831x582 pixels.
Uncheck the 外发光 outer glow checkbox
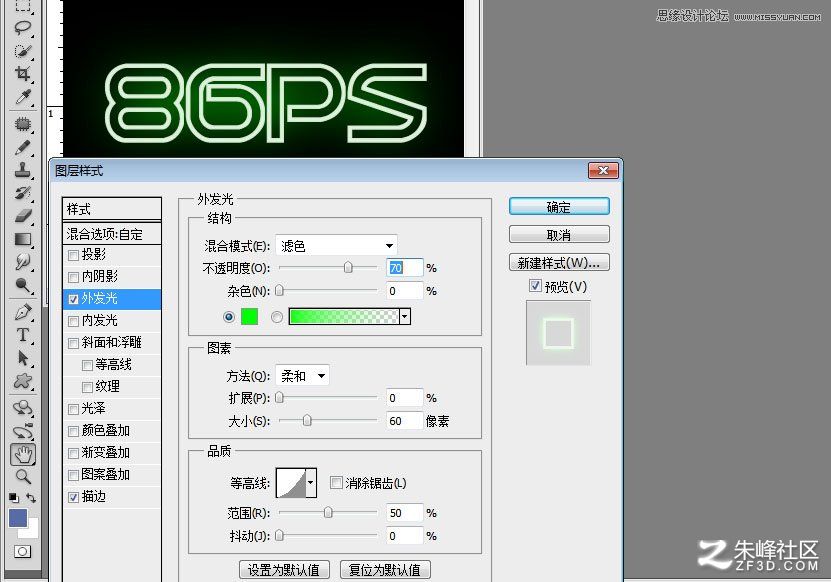[74, 299]
